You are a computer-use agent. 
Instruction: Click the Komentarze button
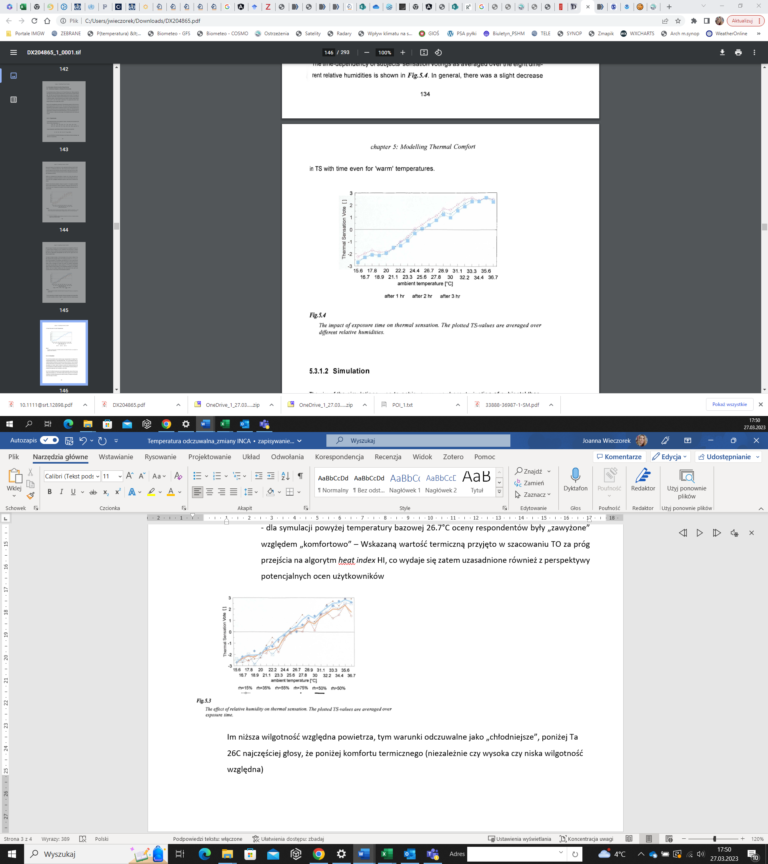(619, 457)
